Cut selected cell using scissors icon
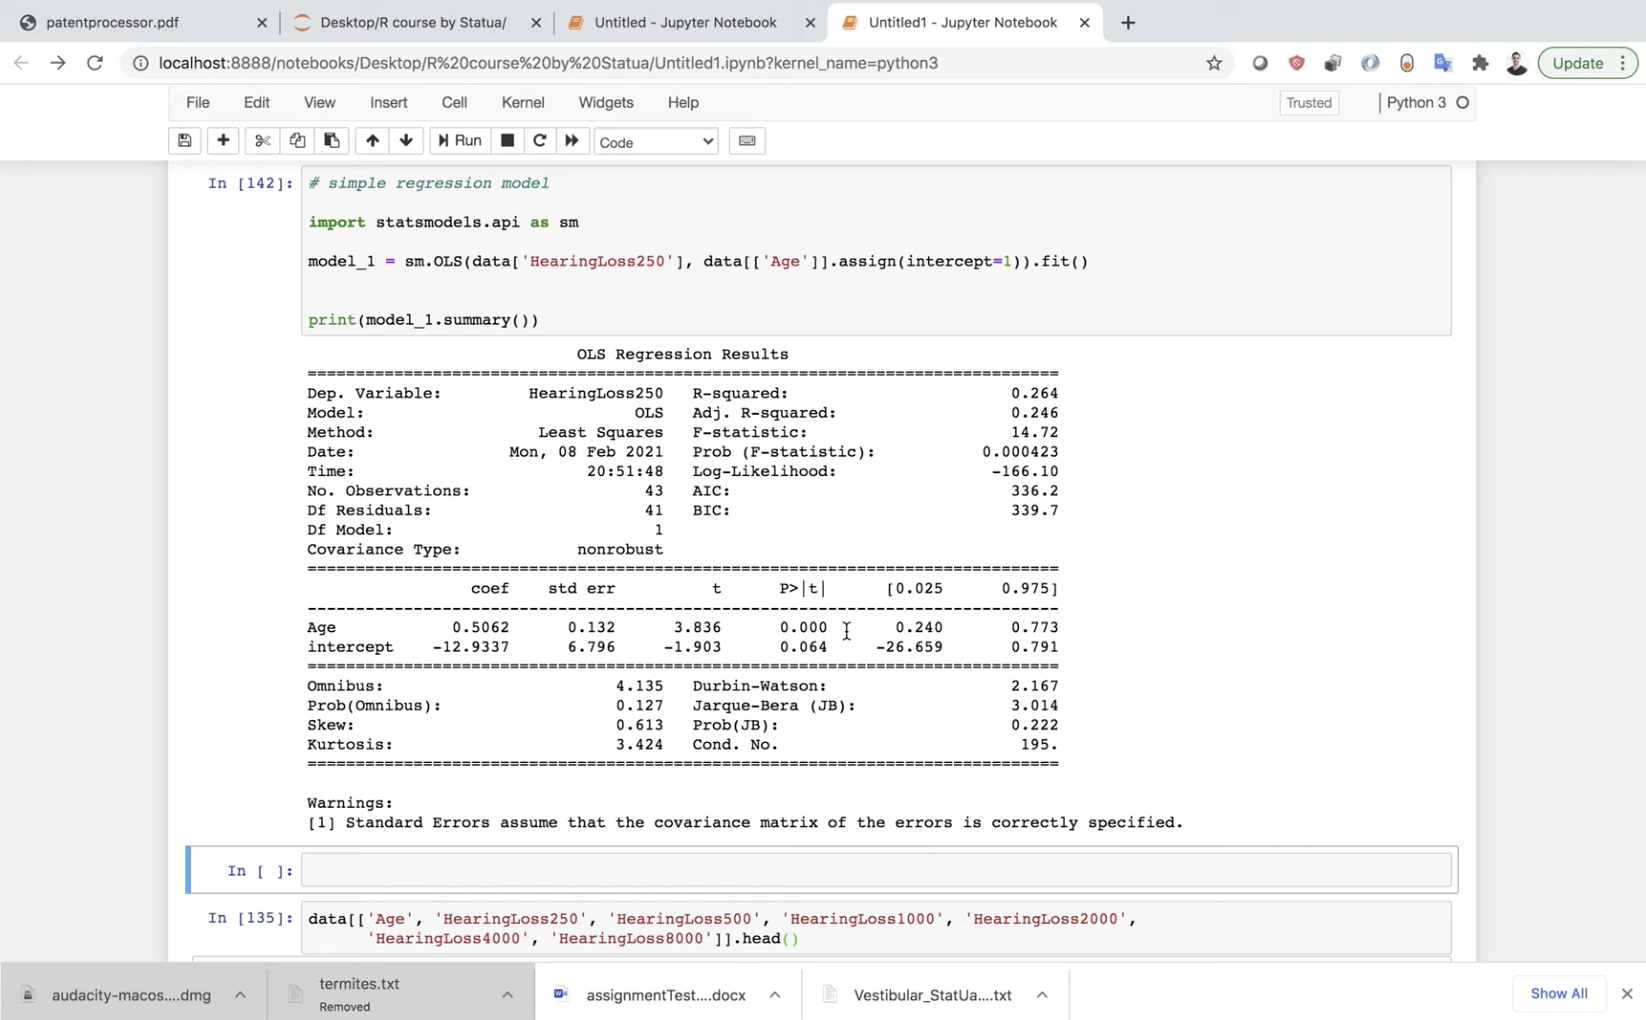Image resolution: width=1646 pixels, height=1020 pixels. [262, 141]
